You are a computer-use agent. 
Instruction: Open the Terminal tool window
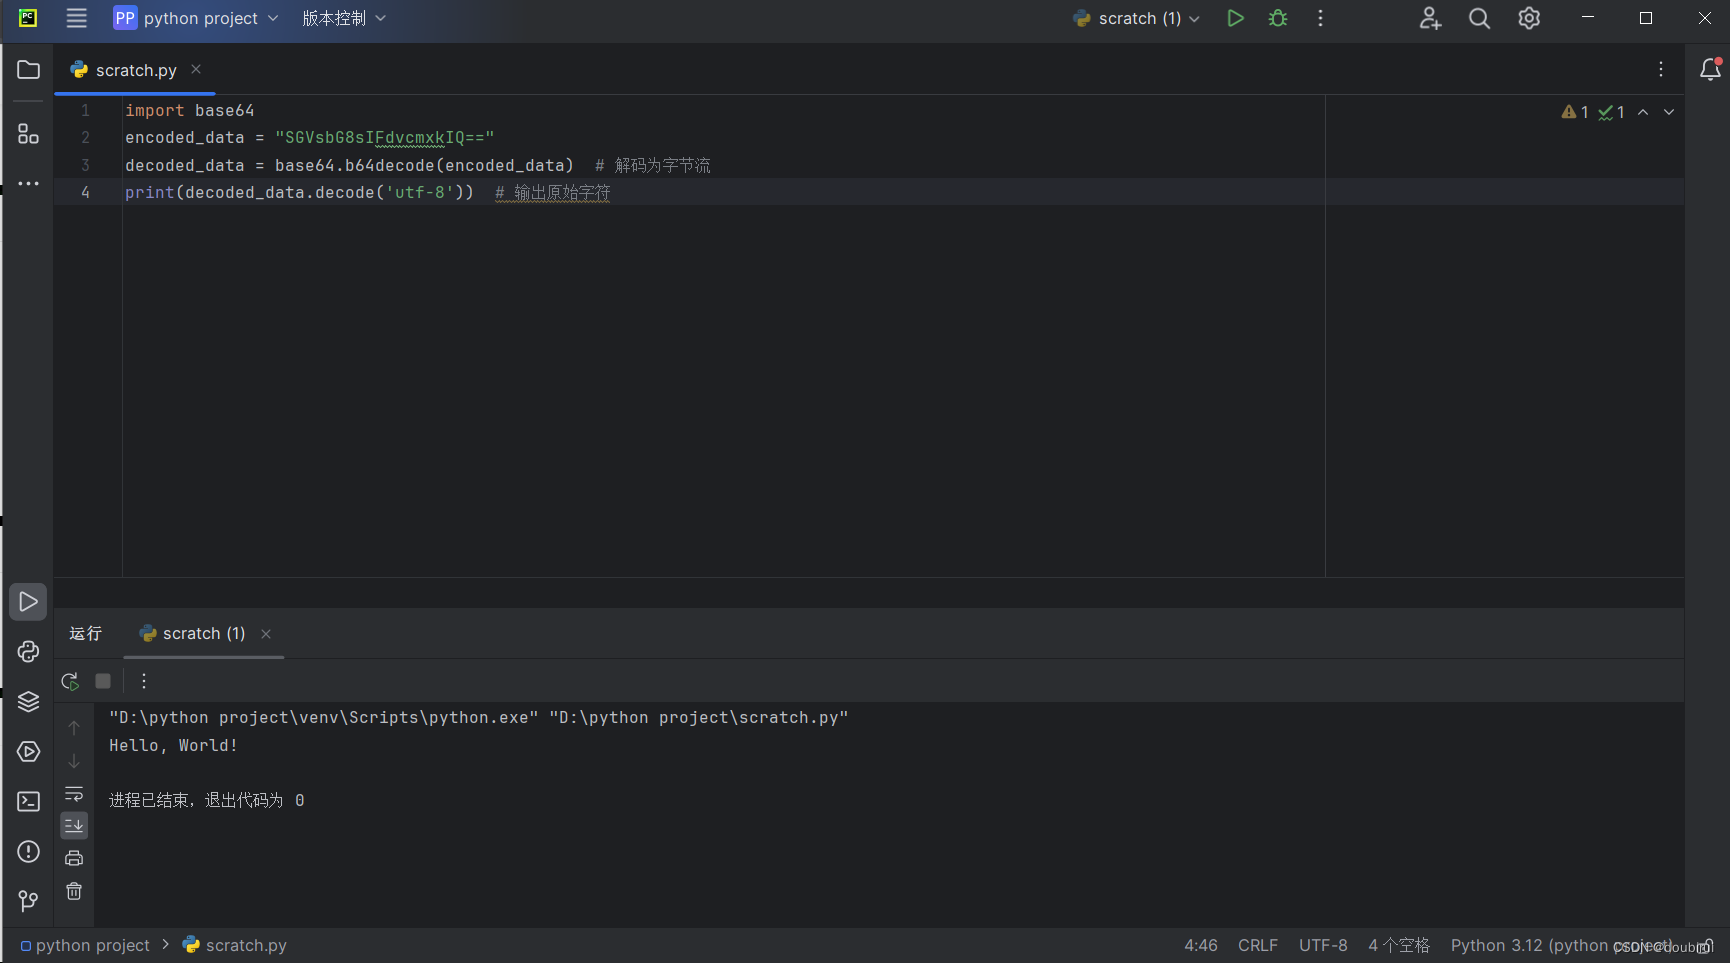[x=28, y=802]
